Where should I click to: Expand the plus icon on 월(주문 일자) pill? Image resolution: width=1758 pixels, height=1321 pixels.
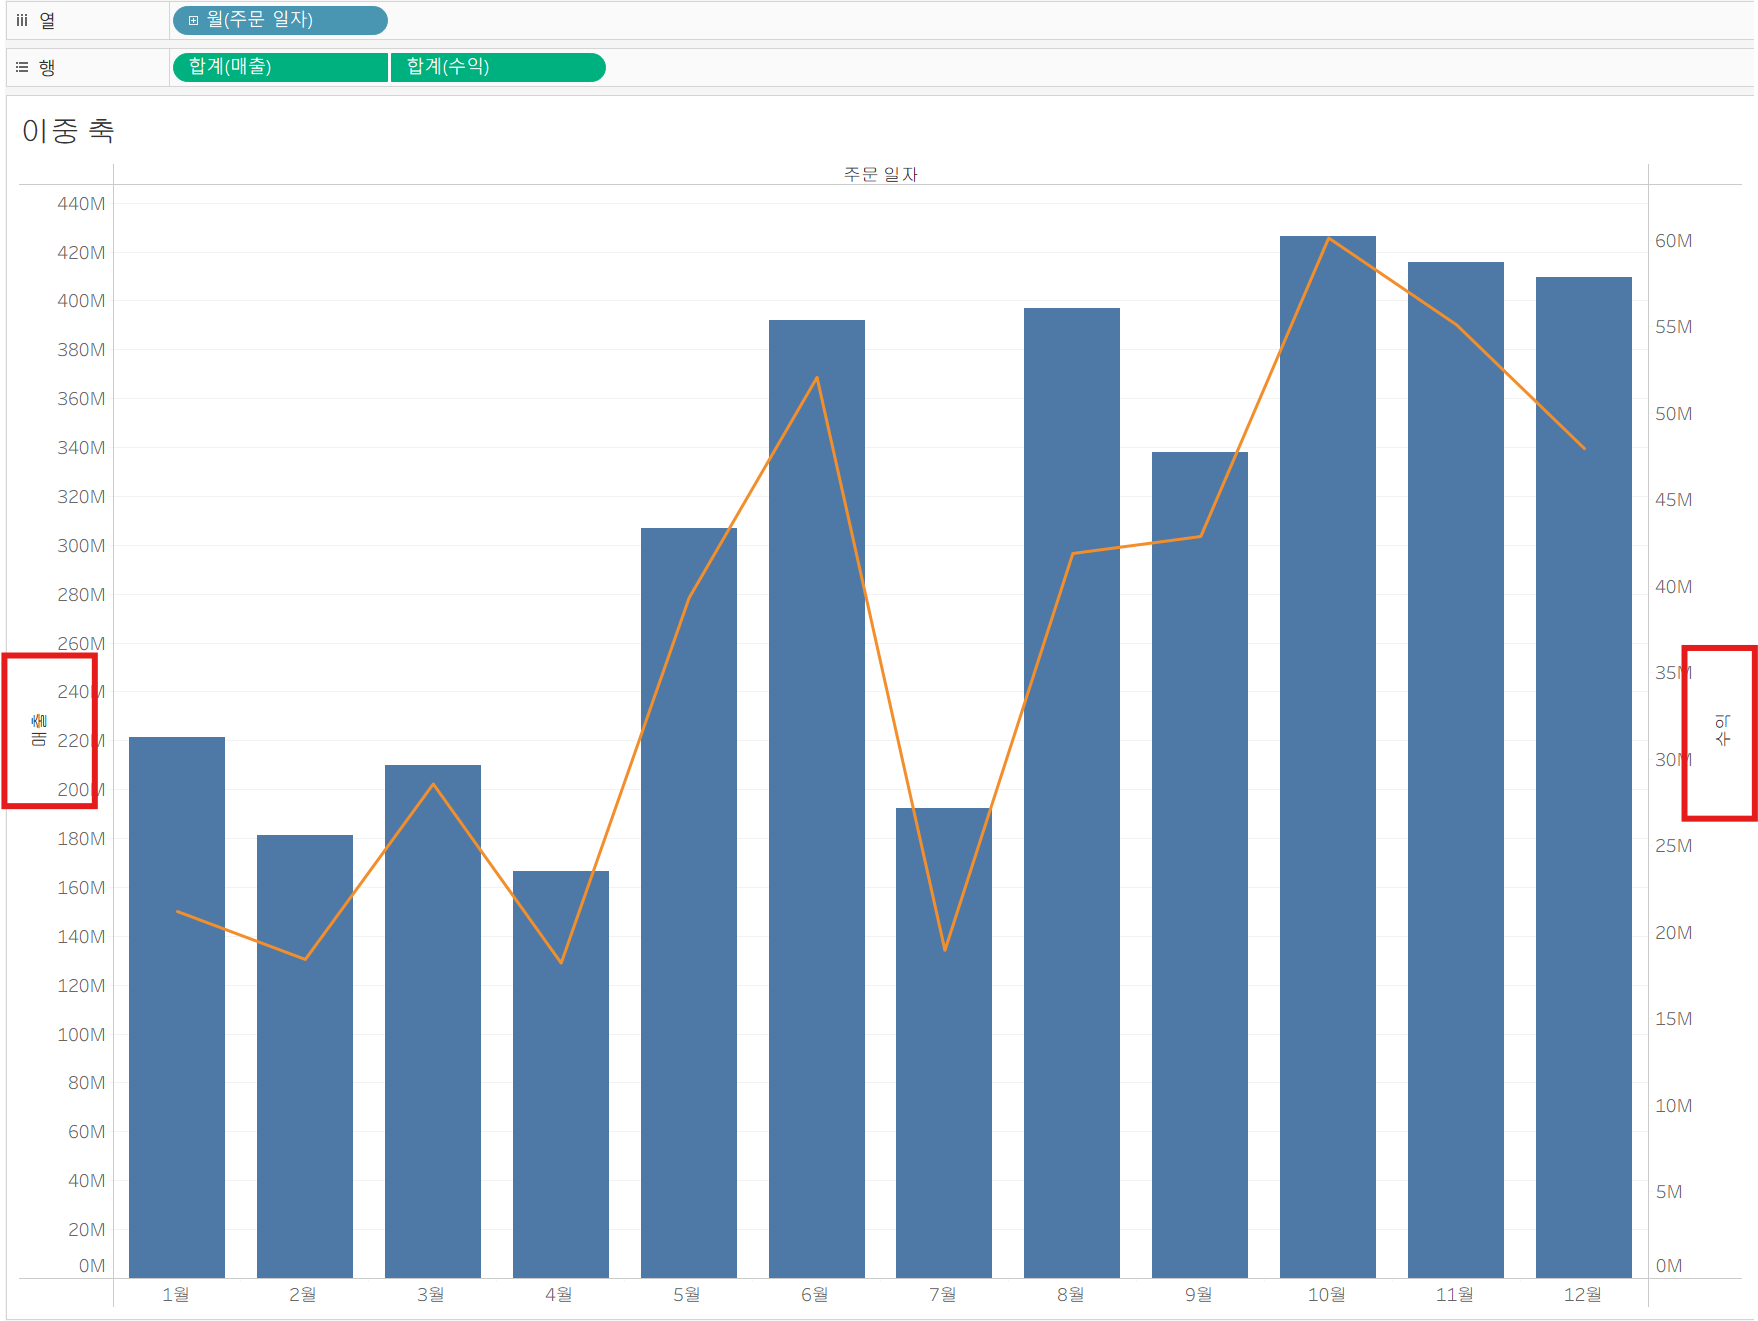click(193, 20)
